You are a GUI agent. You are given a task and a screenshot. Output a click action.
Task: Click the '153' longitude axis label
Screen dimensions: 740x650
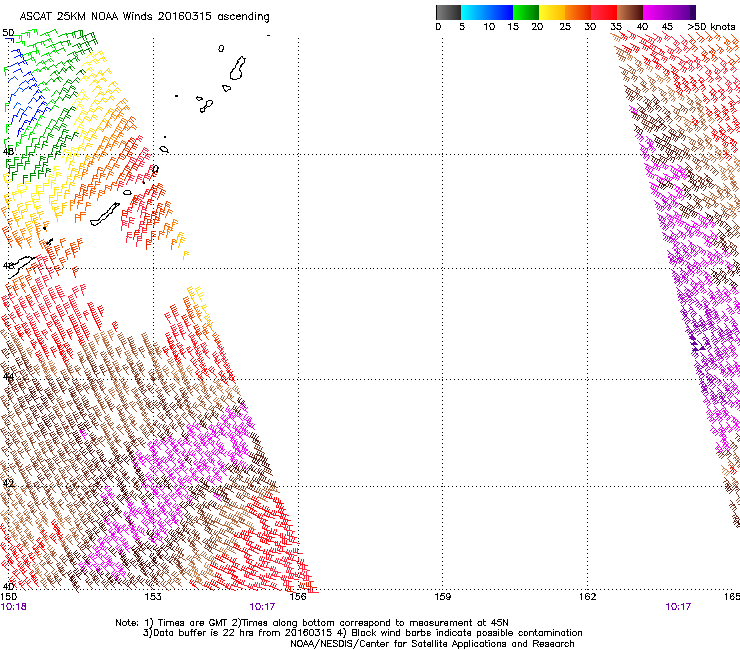[152, 597]
